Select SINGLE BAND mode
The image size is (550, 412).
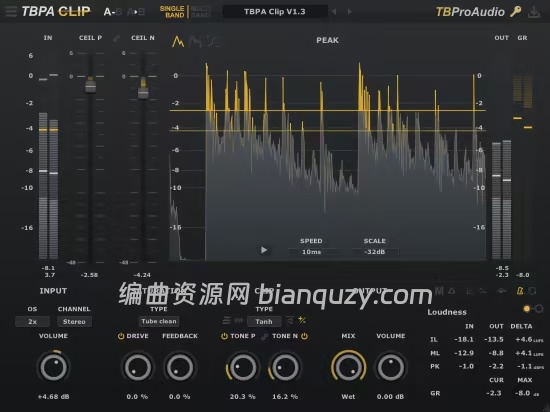[x=172, y=12]
